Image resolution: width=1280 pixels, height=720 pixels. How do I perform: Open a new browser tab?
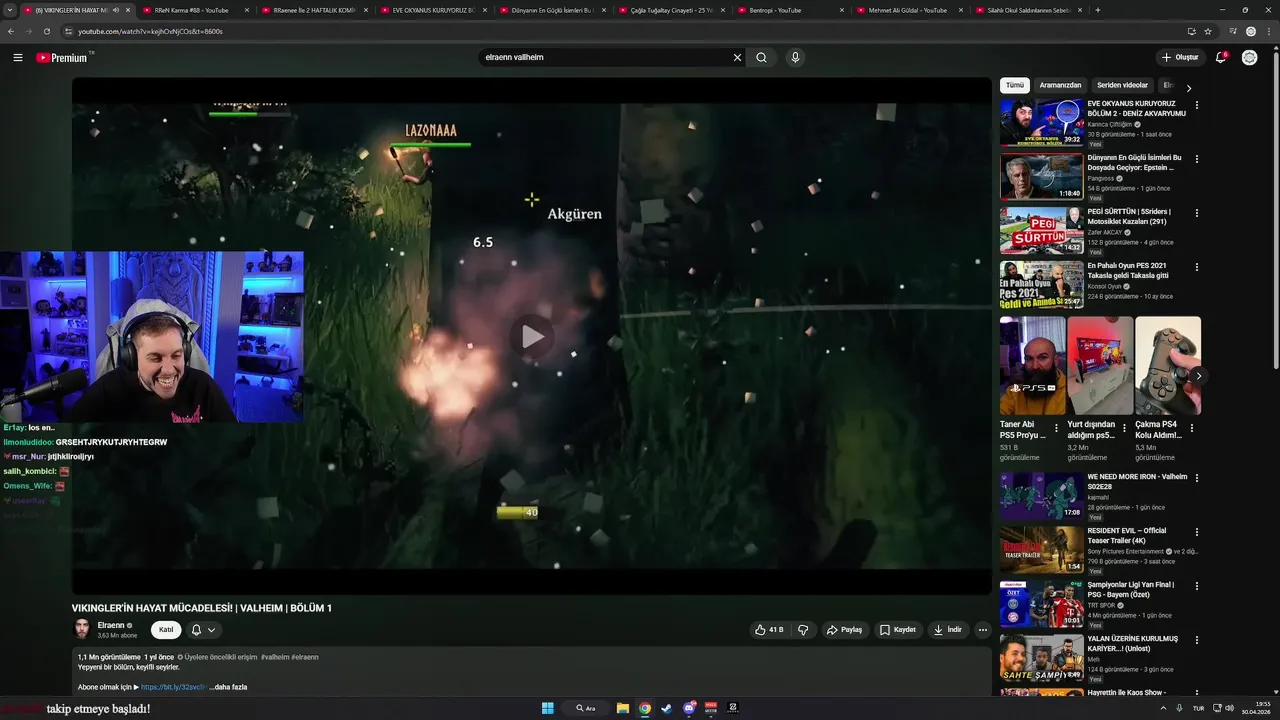click(1098, 10)
